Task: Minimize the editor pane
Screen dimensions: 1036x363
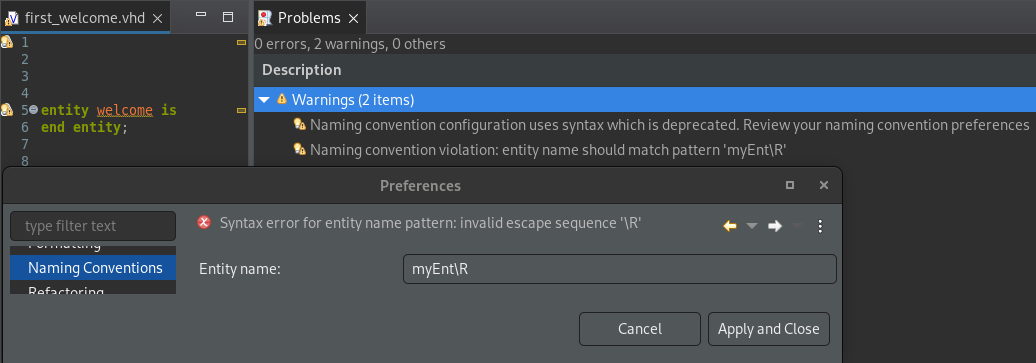Action: [202, 16]
